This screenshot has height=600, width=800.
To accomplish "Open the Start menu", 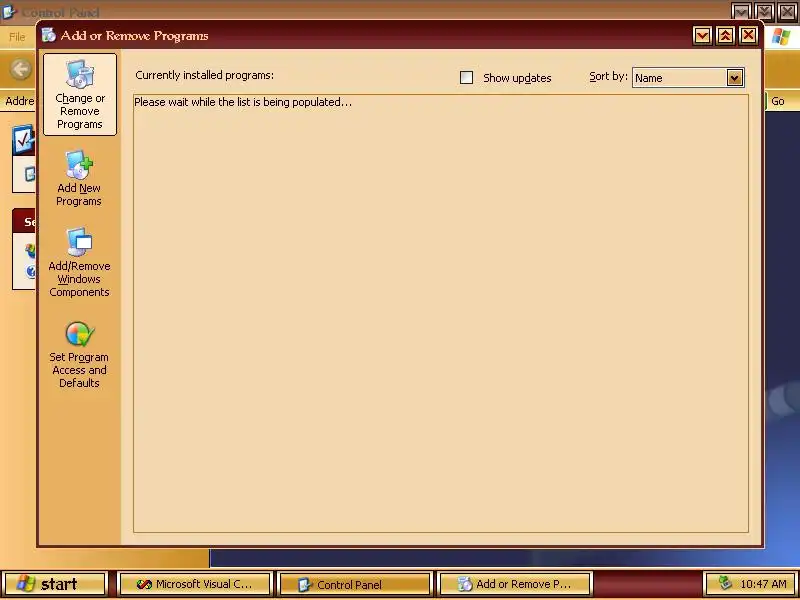I will click(55, 584).
